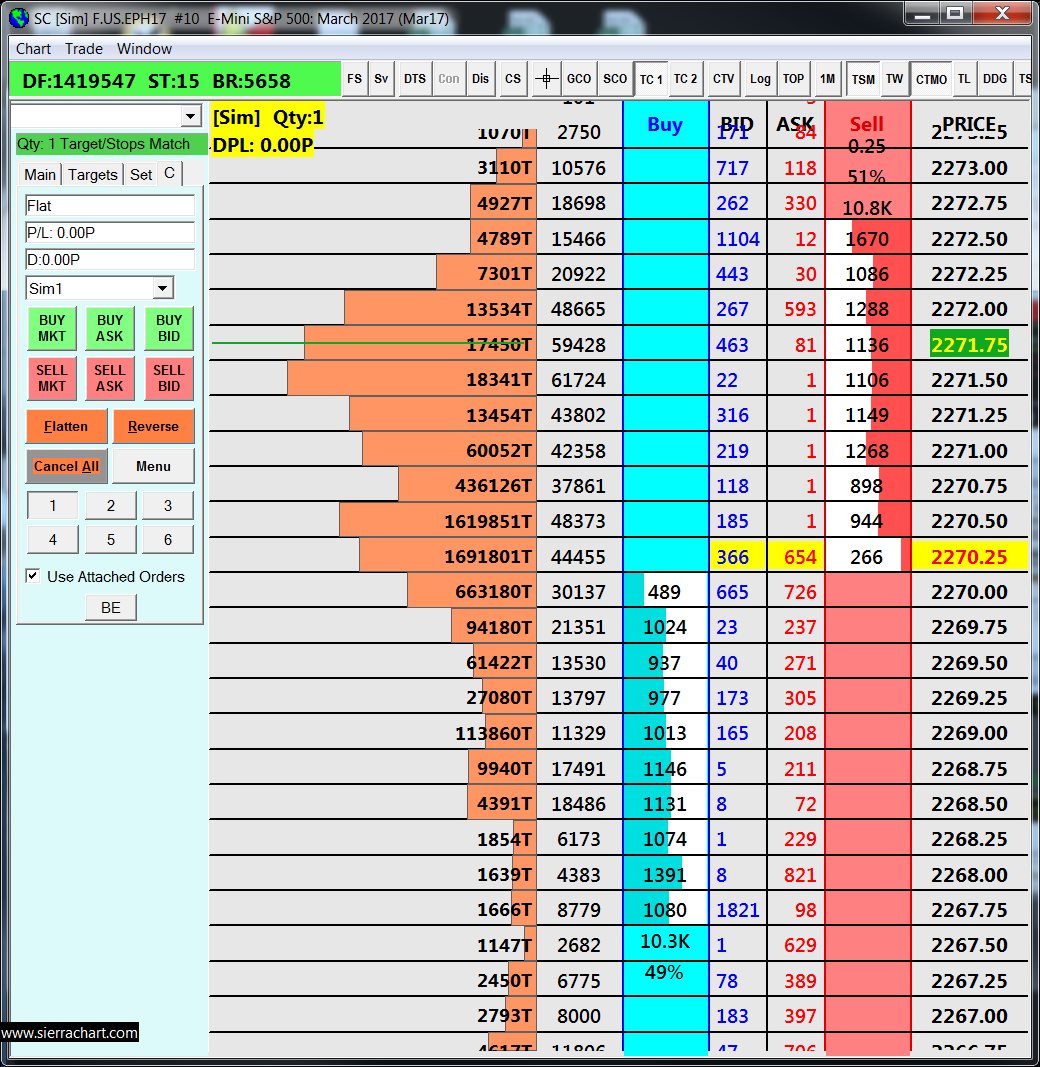Click Sell cell at price 2269.00
Screen dimensions: 1040x1067
coord(868,733)
